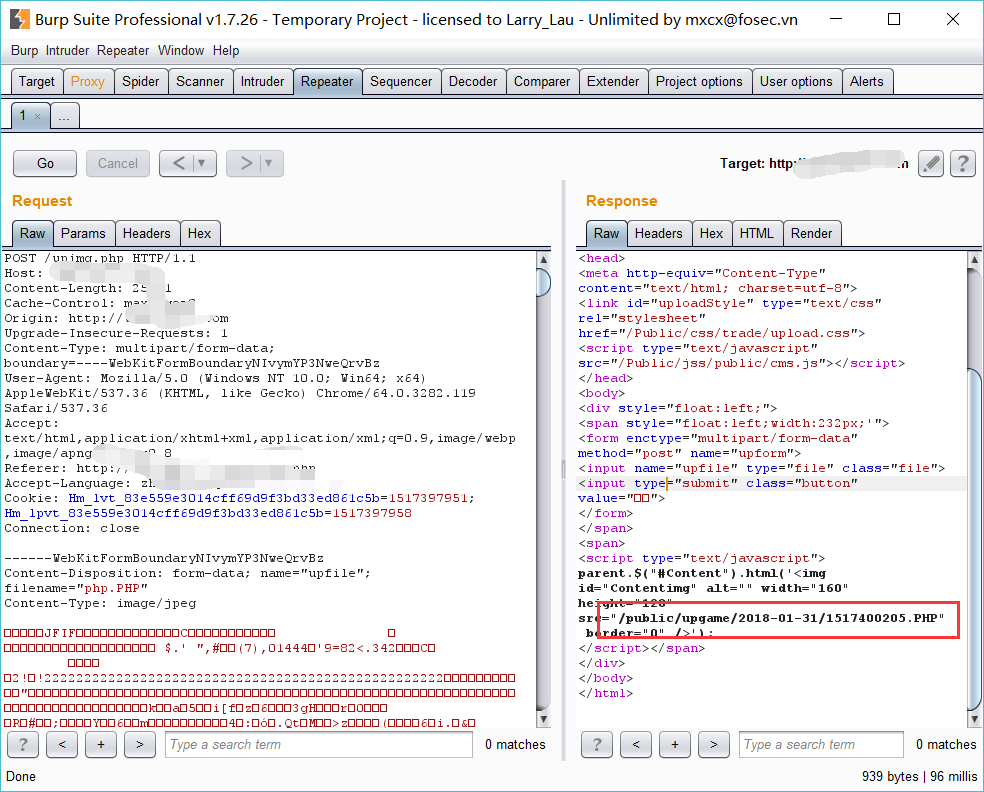Click the Cancel button
The width and height of the screenshot is (984, 792).
pyautogui.click(x=118, y=163)
